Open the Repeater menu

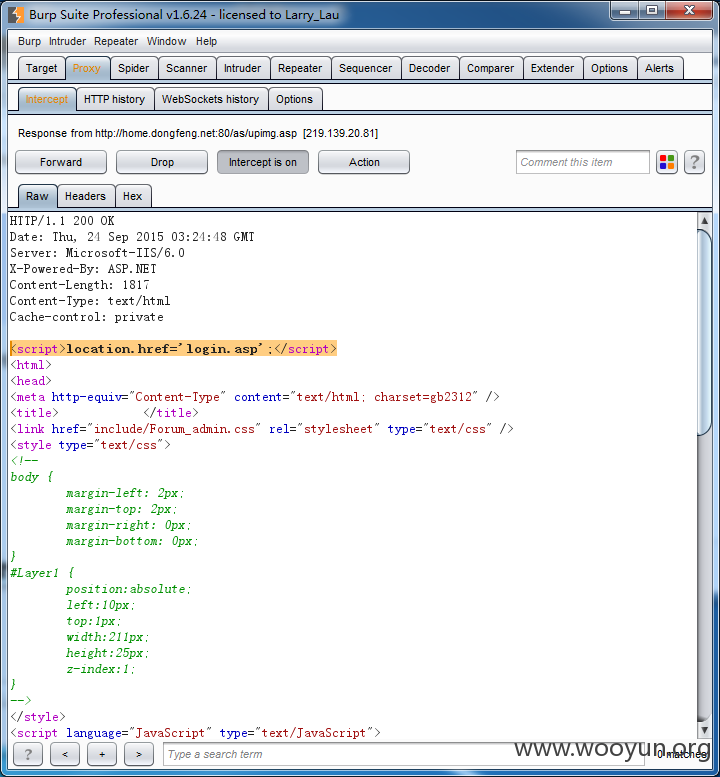point(116,41)
